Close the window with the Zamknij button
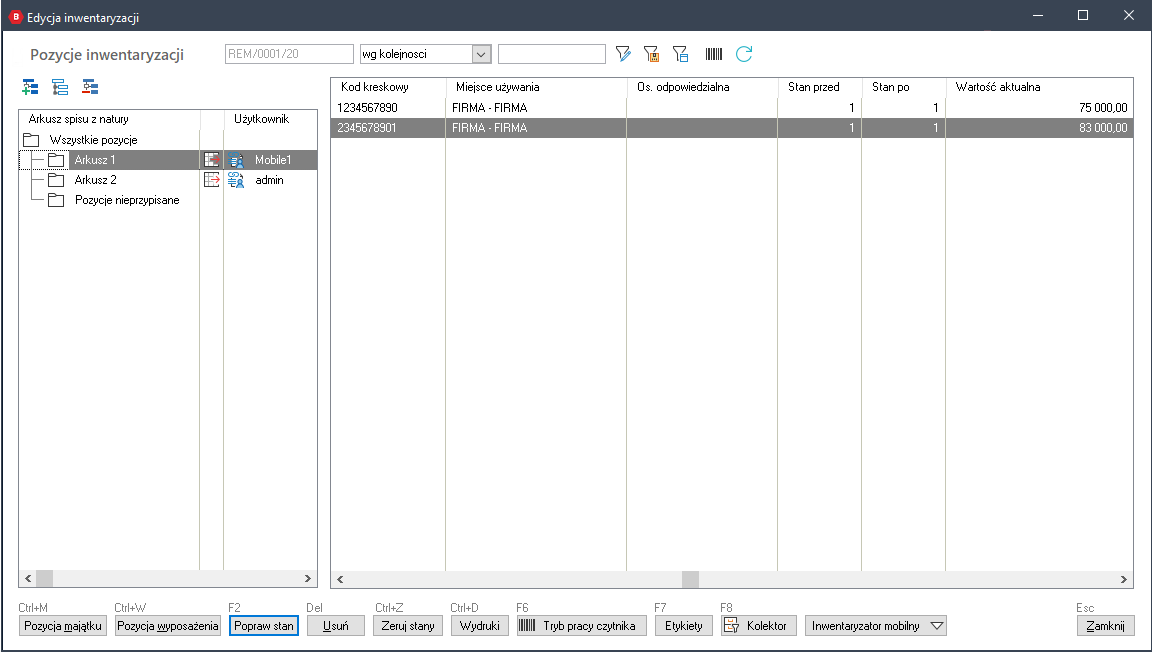The height and width of the screenshot is (652, 1152). [1106, 626]
